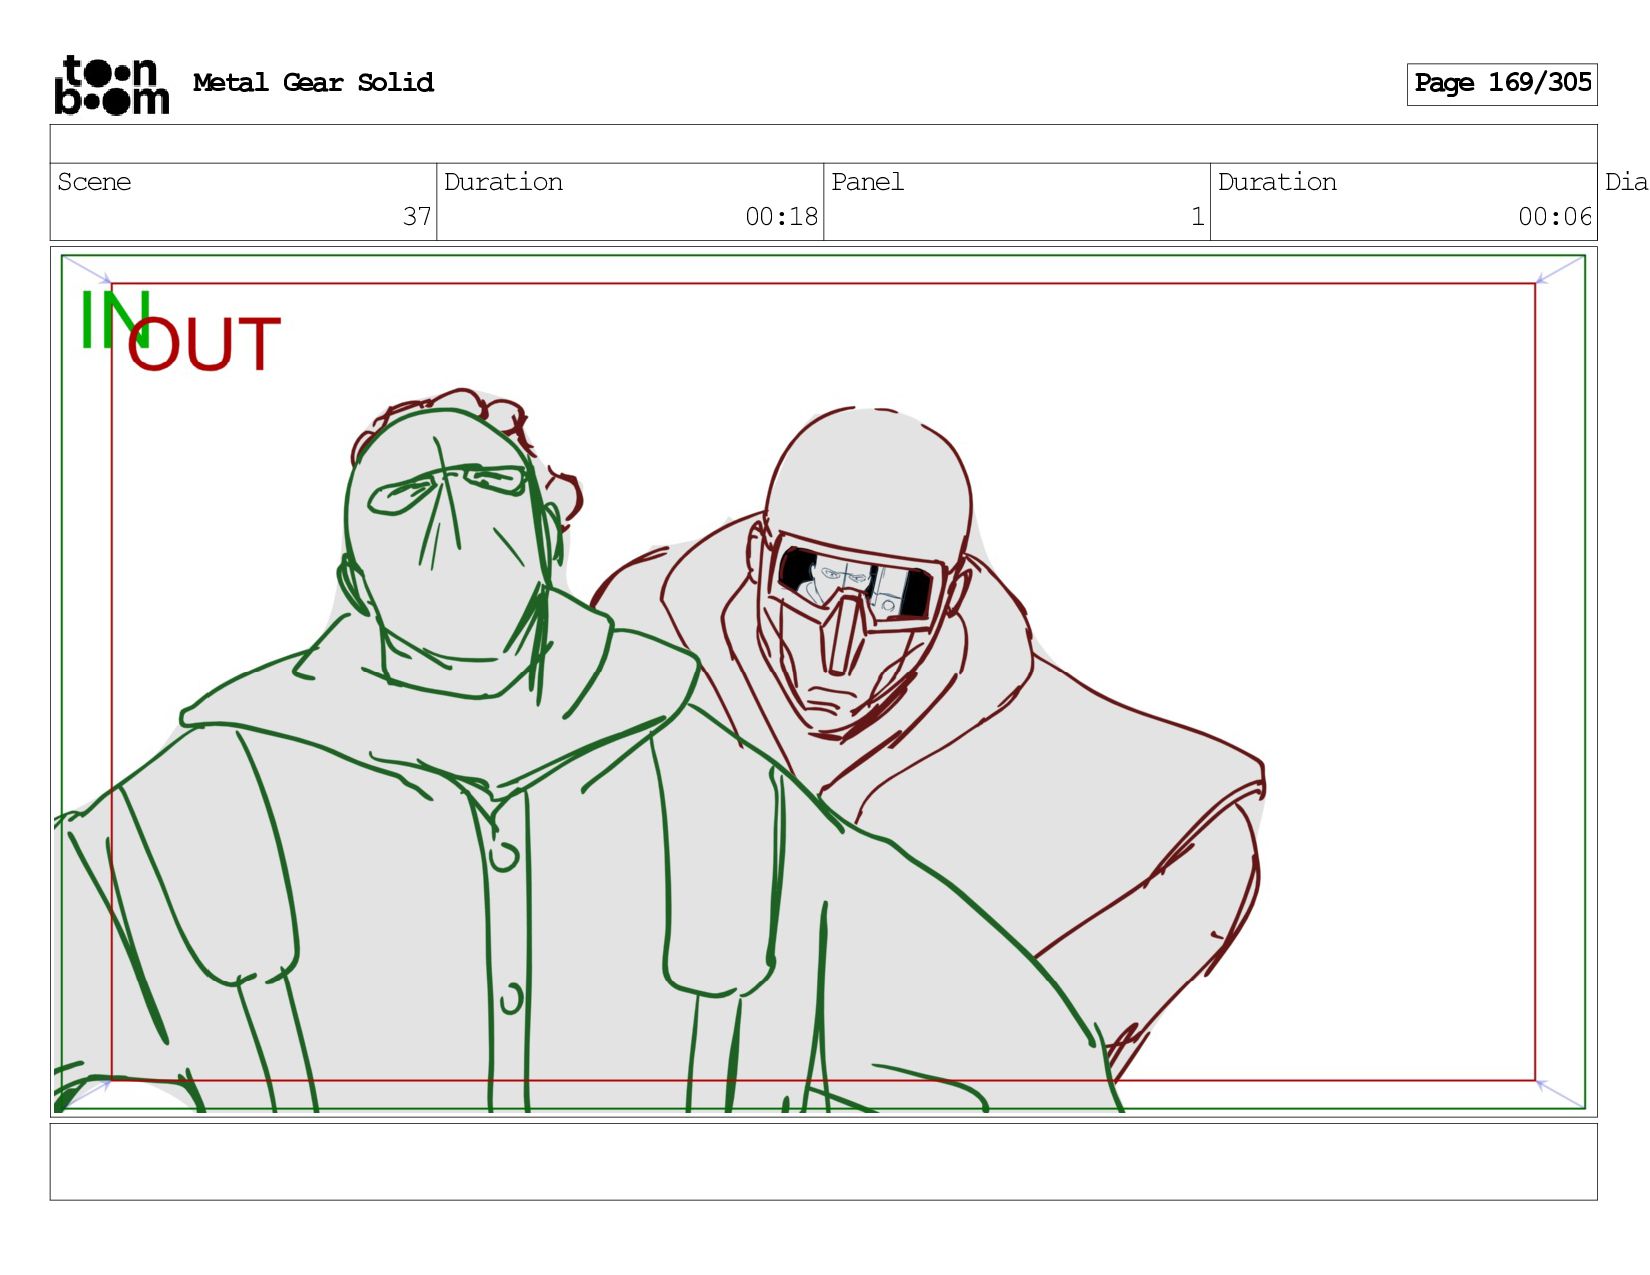Click the 'Panel' header label
Screen dimensions: 1650x1275
point(867,182)
